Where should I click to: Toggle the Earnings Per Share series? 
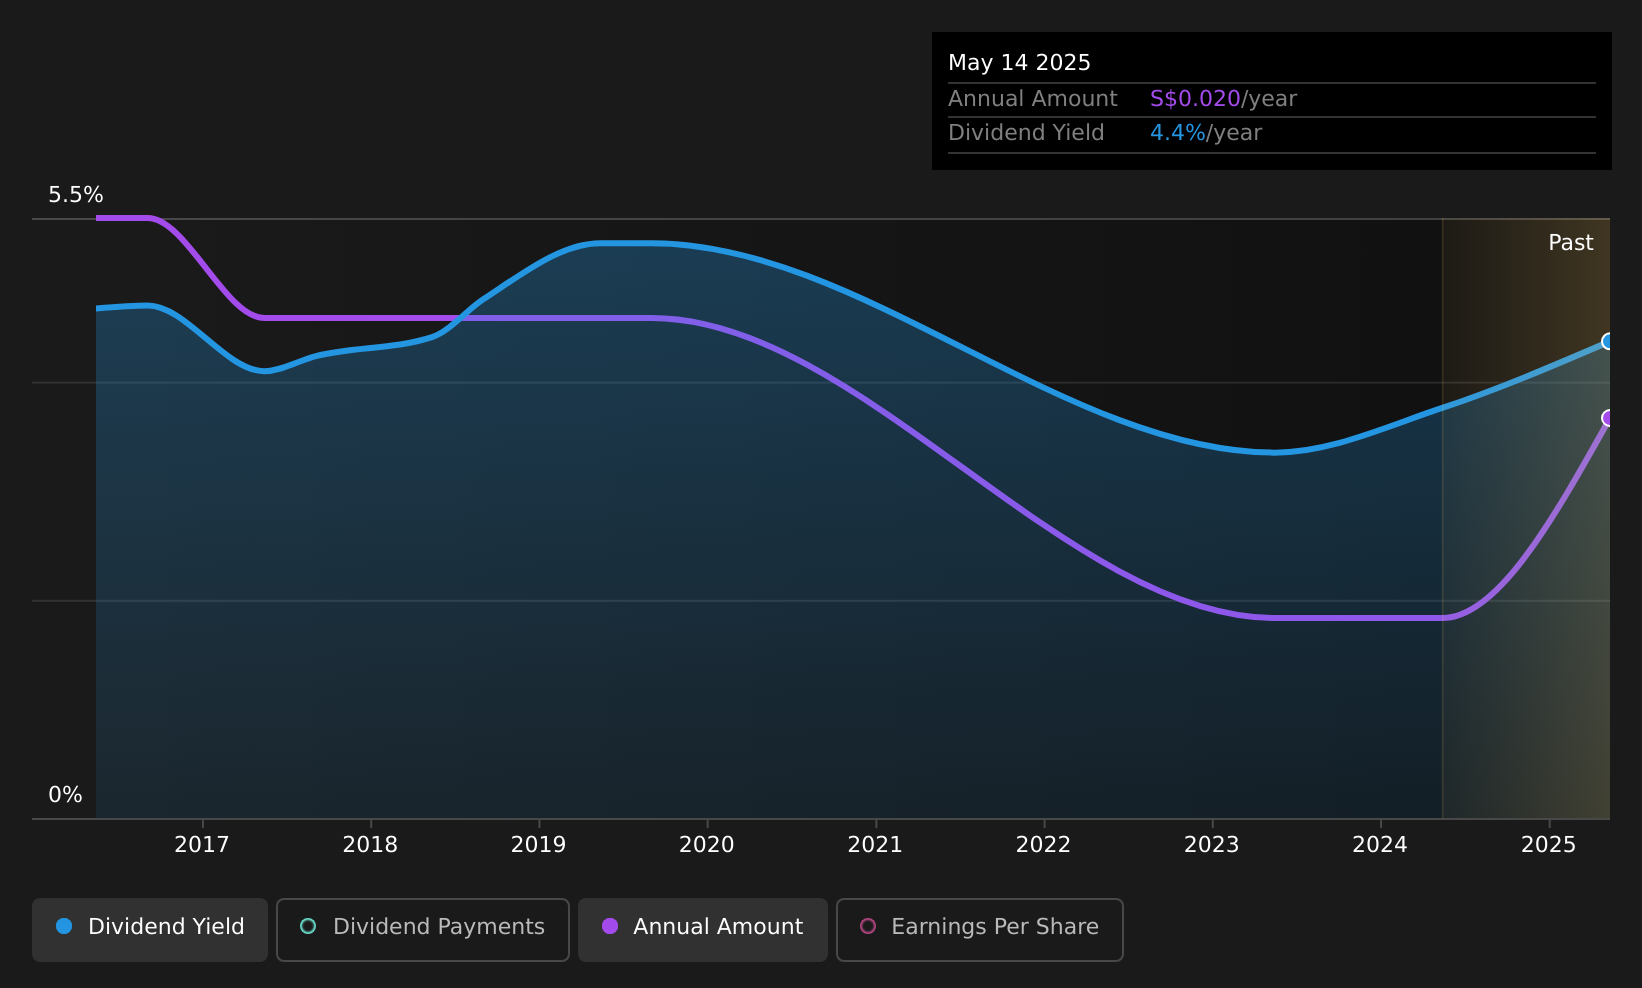click(x=980, y=929)
